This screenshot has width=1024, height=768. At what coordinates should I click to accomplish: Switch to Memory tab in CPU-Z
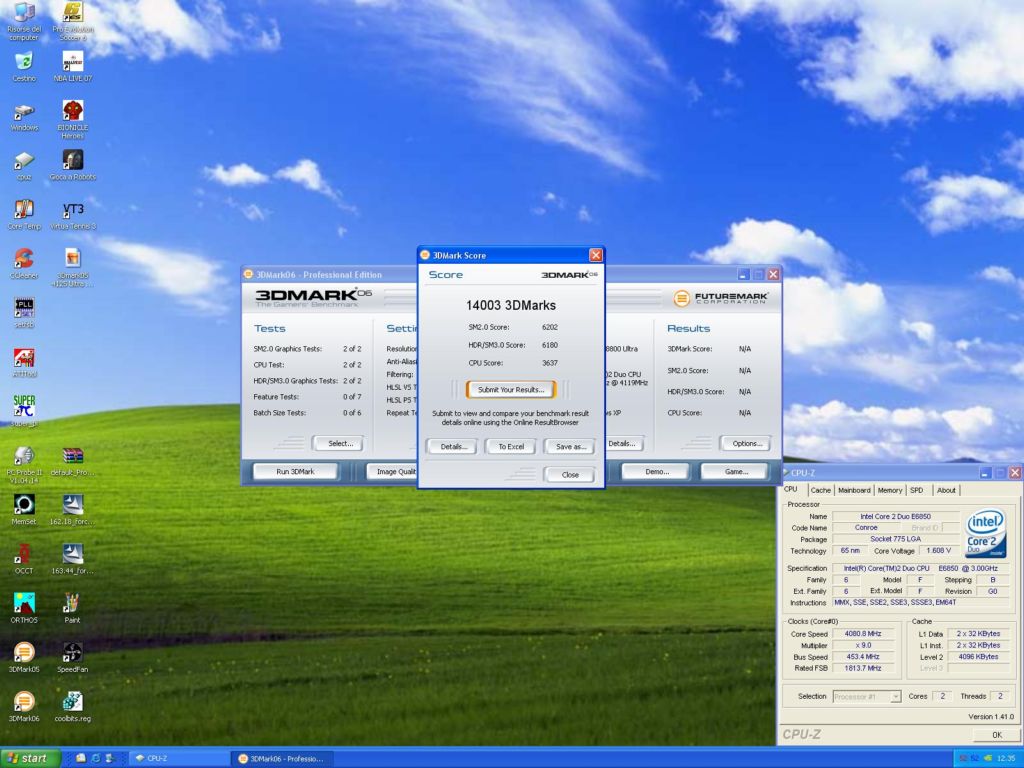(x=889, y=490)
